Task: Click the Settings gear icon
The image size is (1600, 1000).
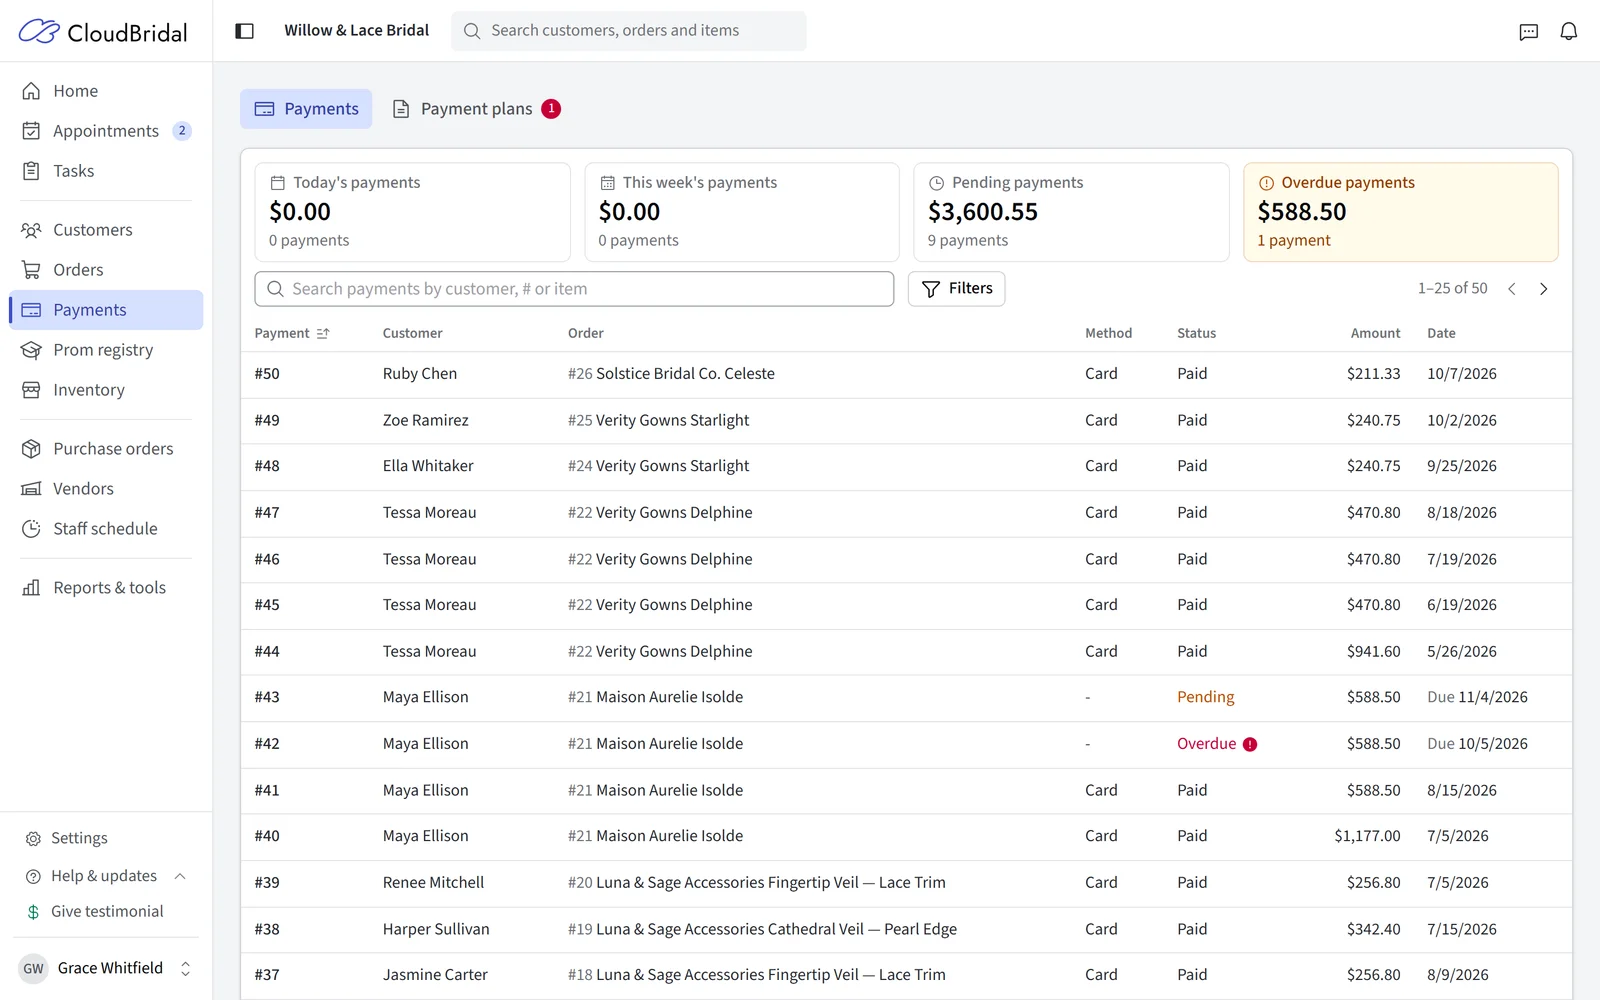Action: 33,839
